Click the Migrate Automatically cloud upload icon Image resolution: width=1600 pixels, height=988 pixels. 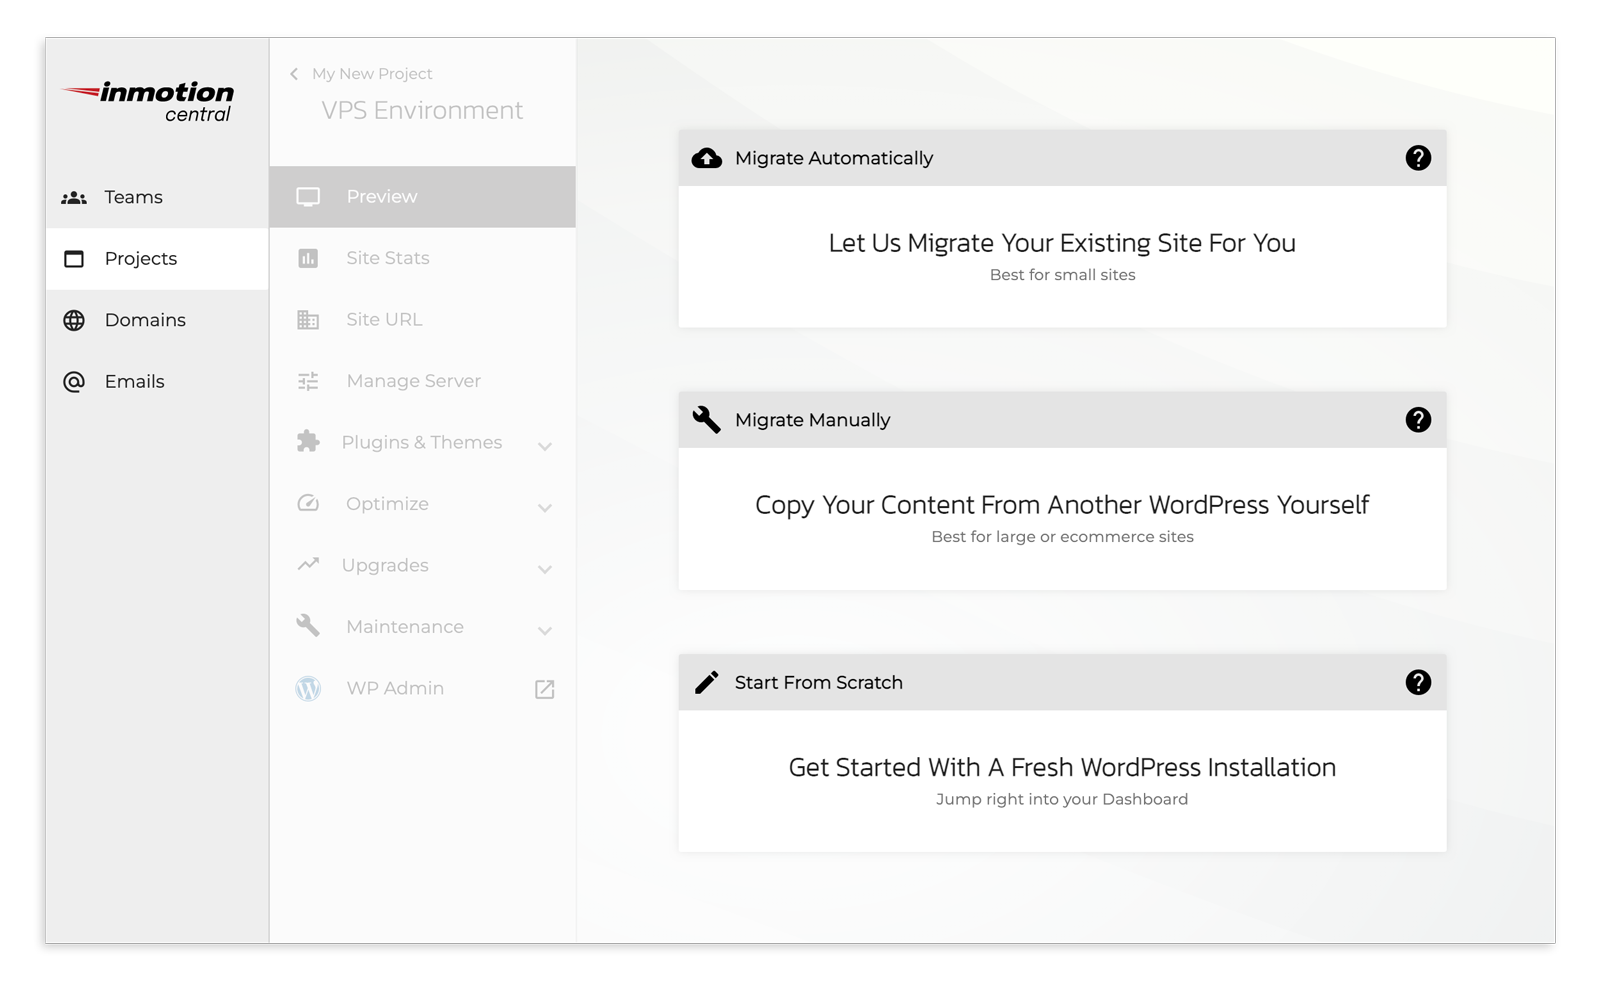point(707,158)
